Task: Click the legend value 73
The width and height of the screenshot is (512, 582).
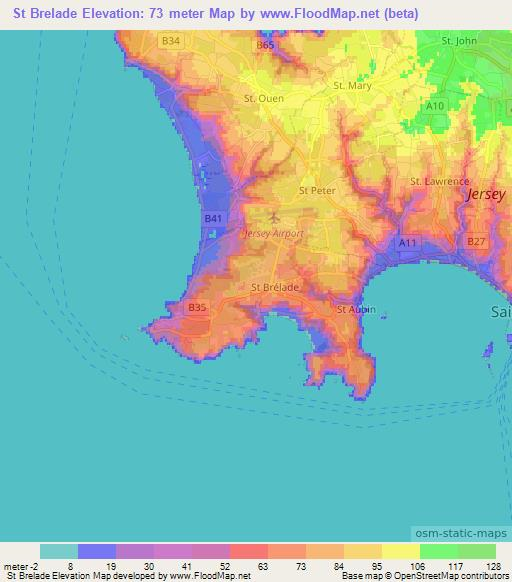Action: tap(300, 567)
